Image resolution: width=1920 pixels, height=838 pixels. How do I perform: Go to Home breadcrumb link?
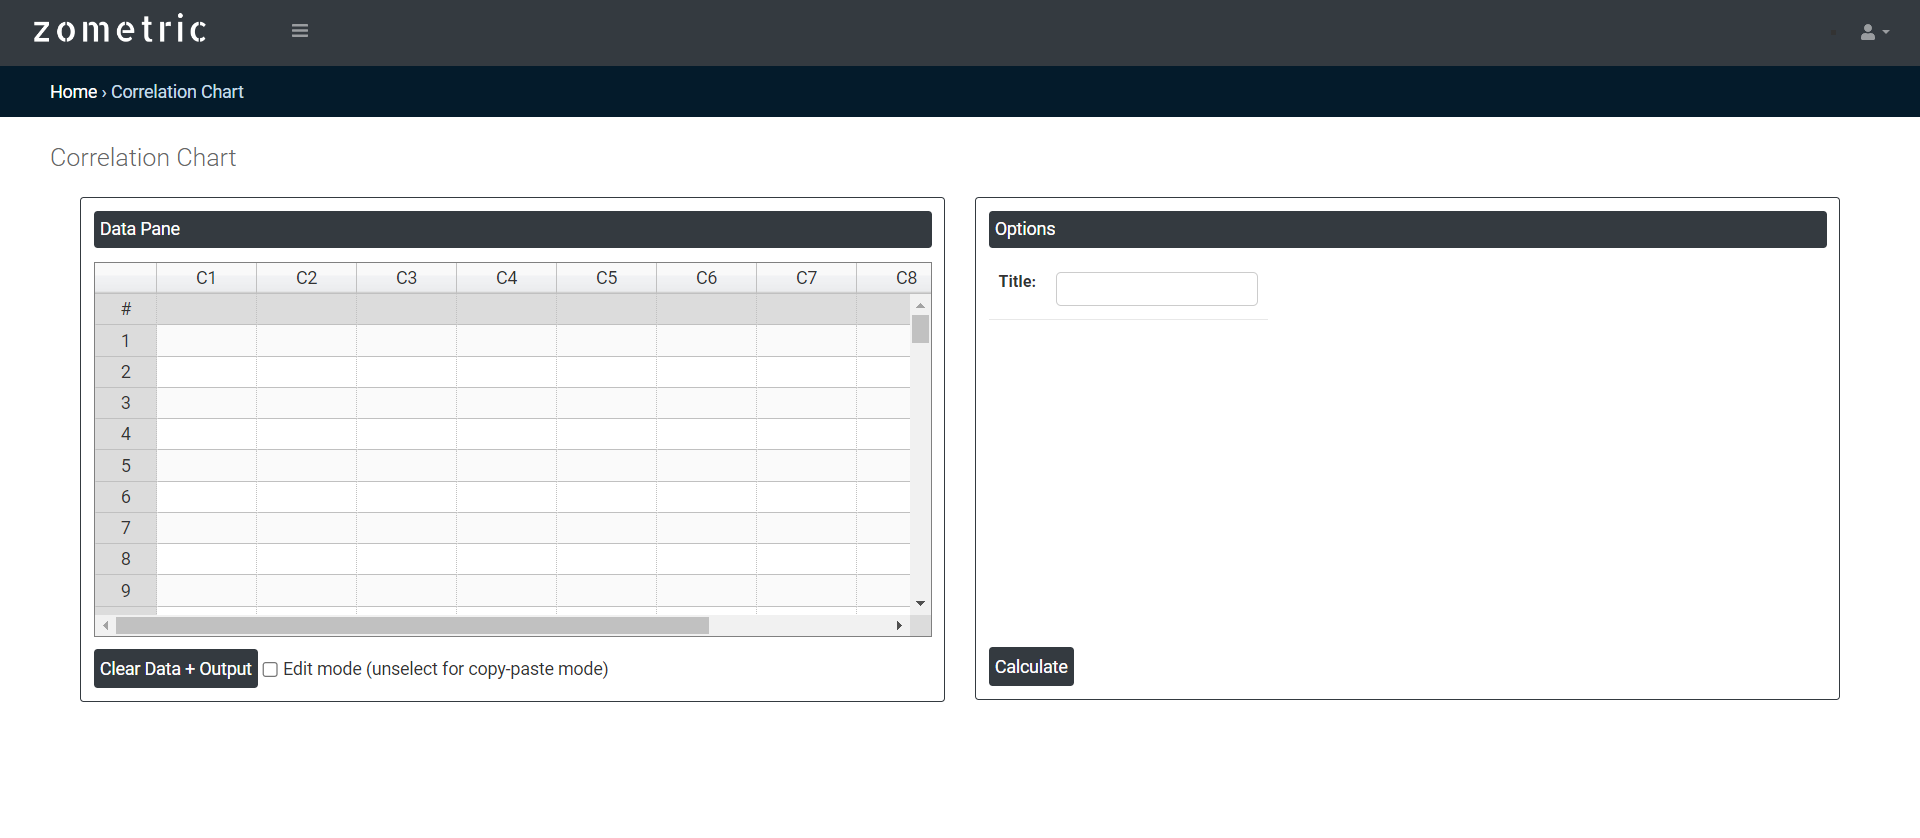[73, 92]
